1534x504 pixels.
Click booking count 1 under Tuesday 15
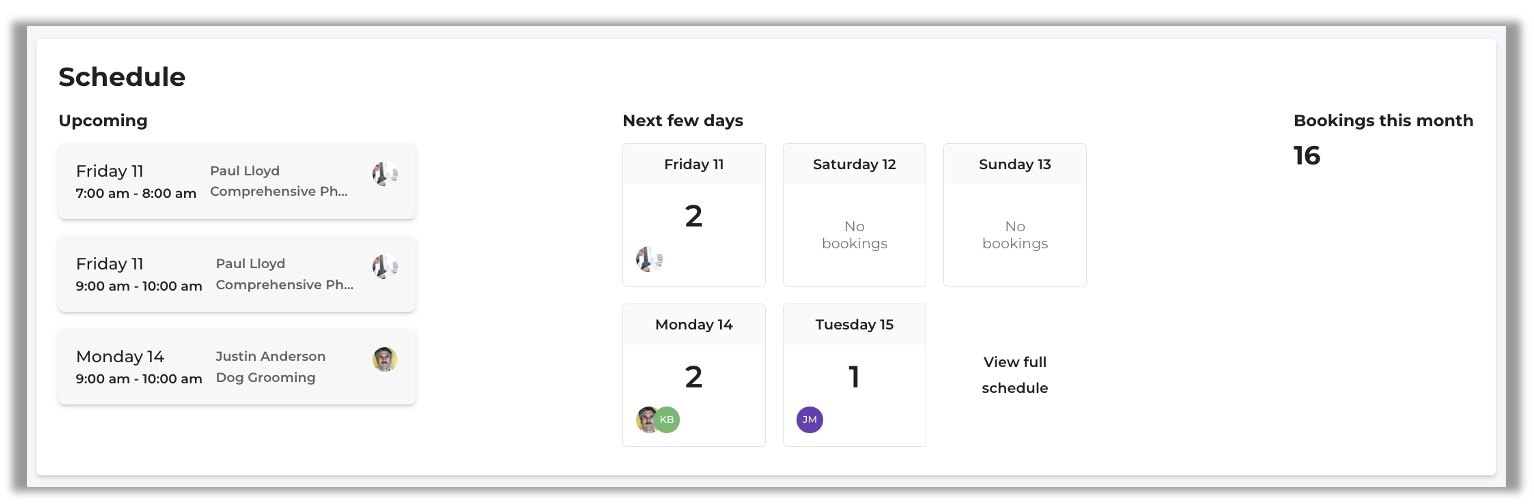pos(854,377)
